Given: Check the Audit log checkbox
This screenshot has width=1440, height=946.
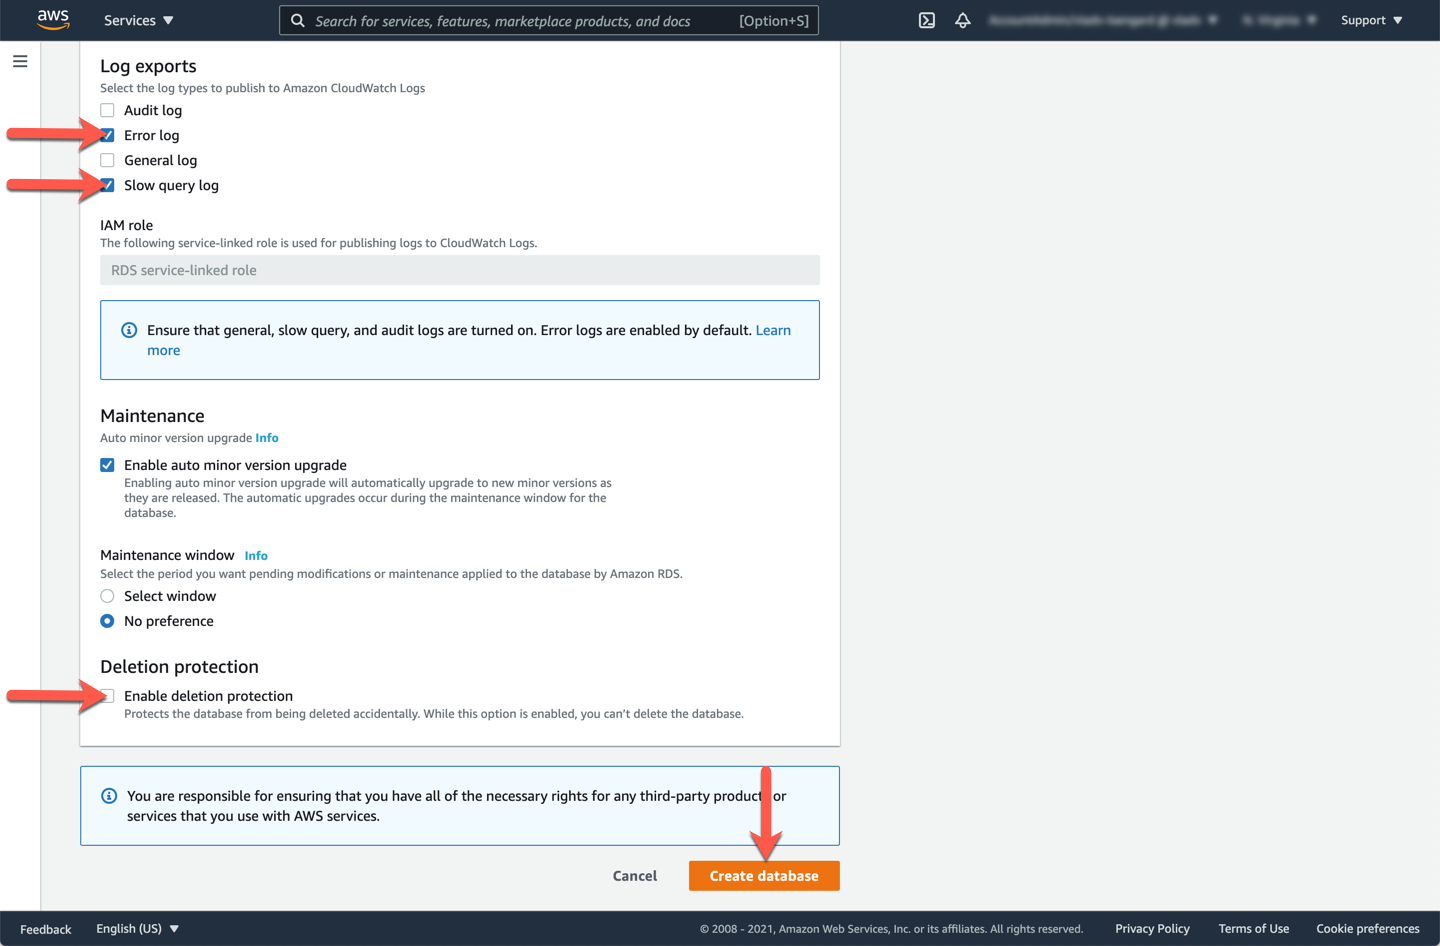Looking at the screenshot, I should coord(107,111).
